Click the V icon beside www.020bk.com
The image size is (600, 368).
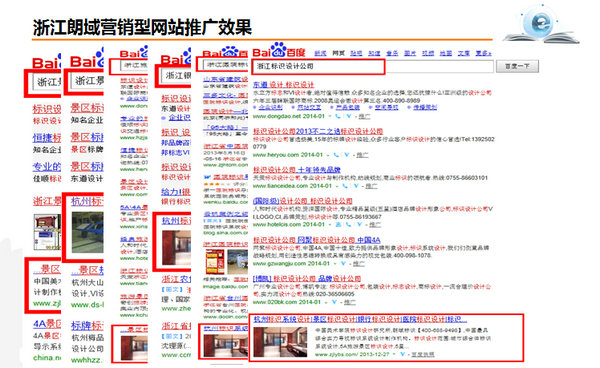[334, 302]
